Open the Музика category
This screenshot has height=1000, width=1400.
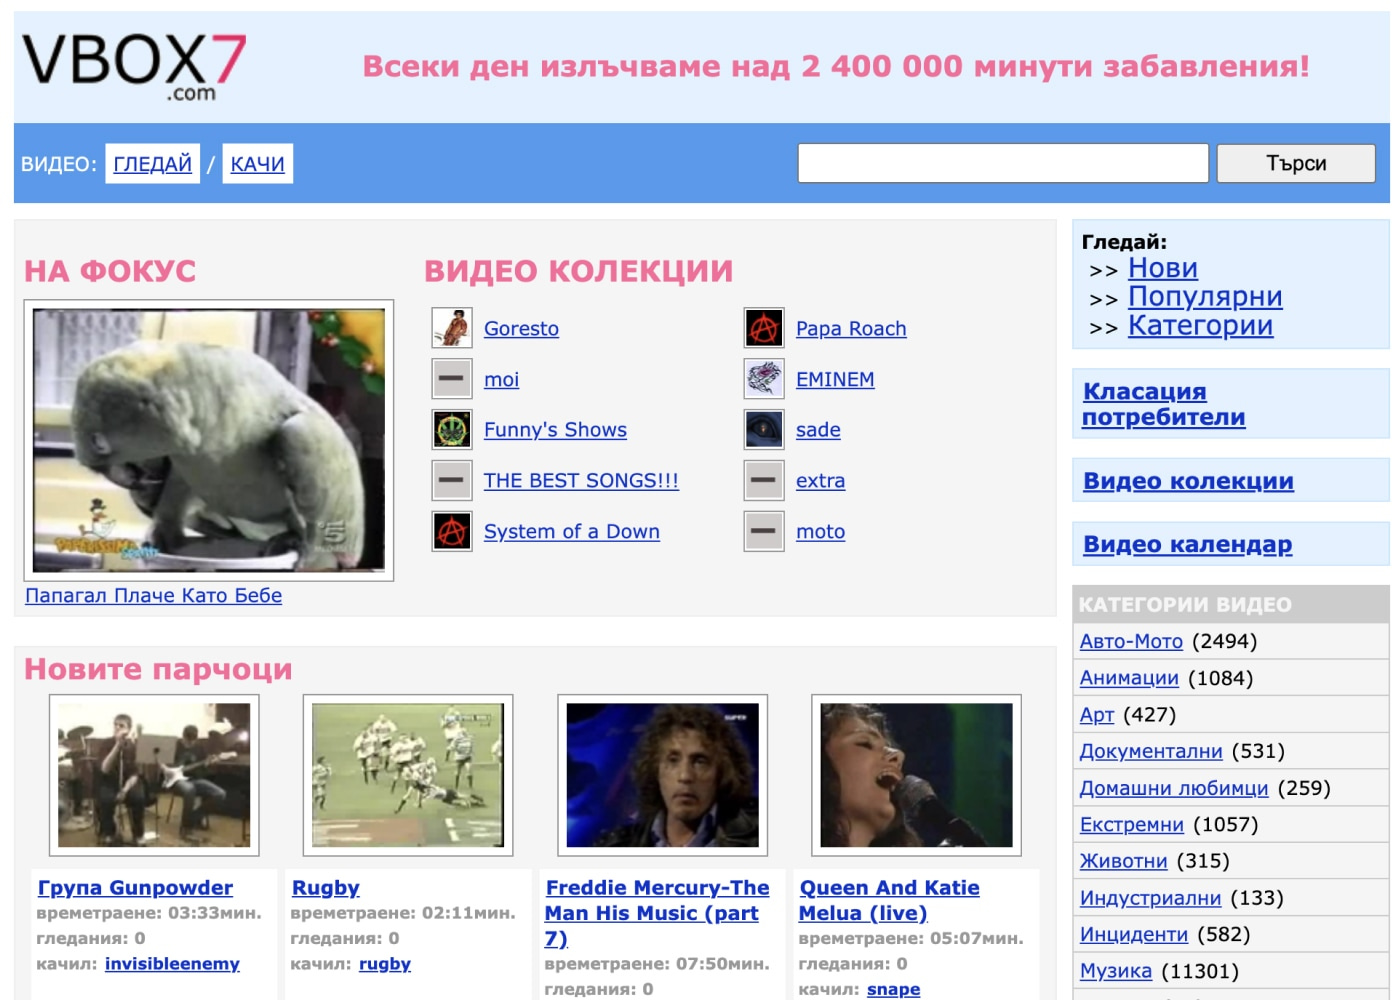(1116, 971)
